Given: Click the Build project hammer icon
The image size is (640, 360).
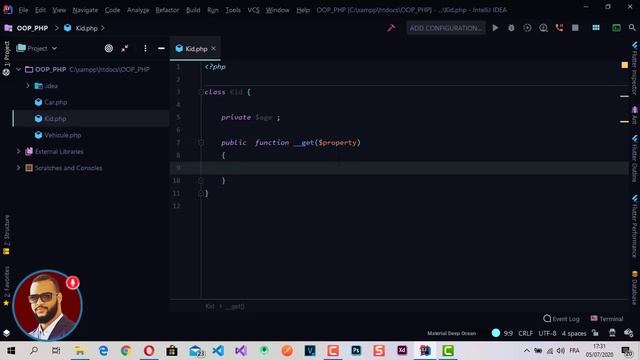Looking at the screenshot, I should point(391,28).
